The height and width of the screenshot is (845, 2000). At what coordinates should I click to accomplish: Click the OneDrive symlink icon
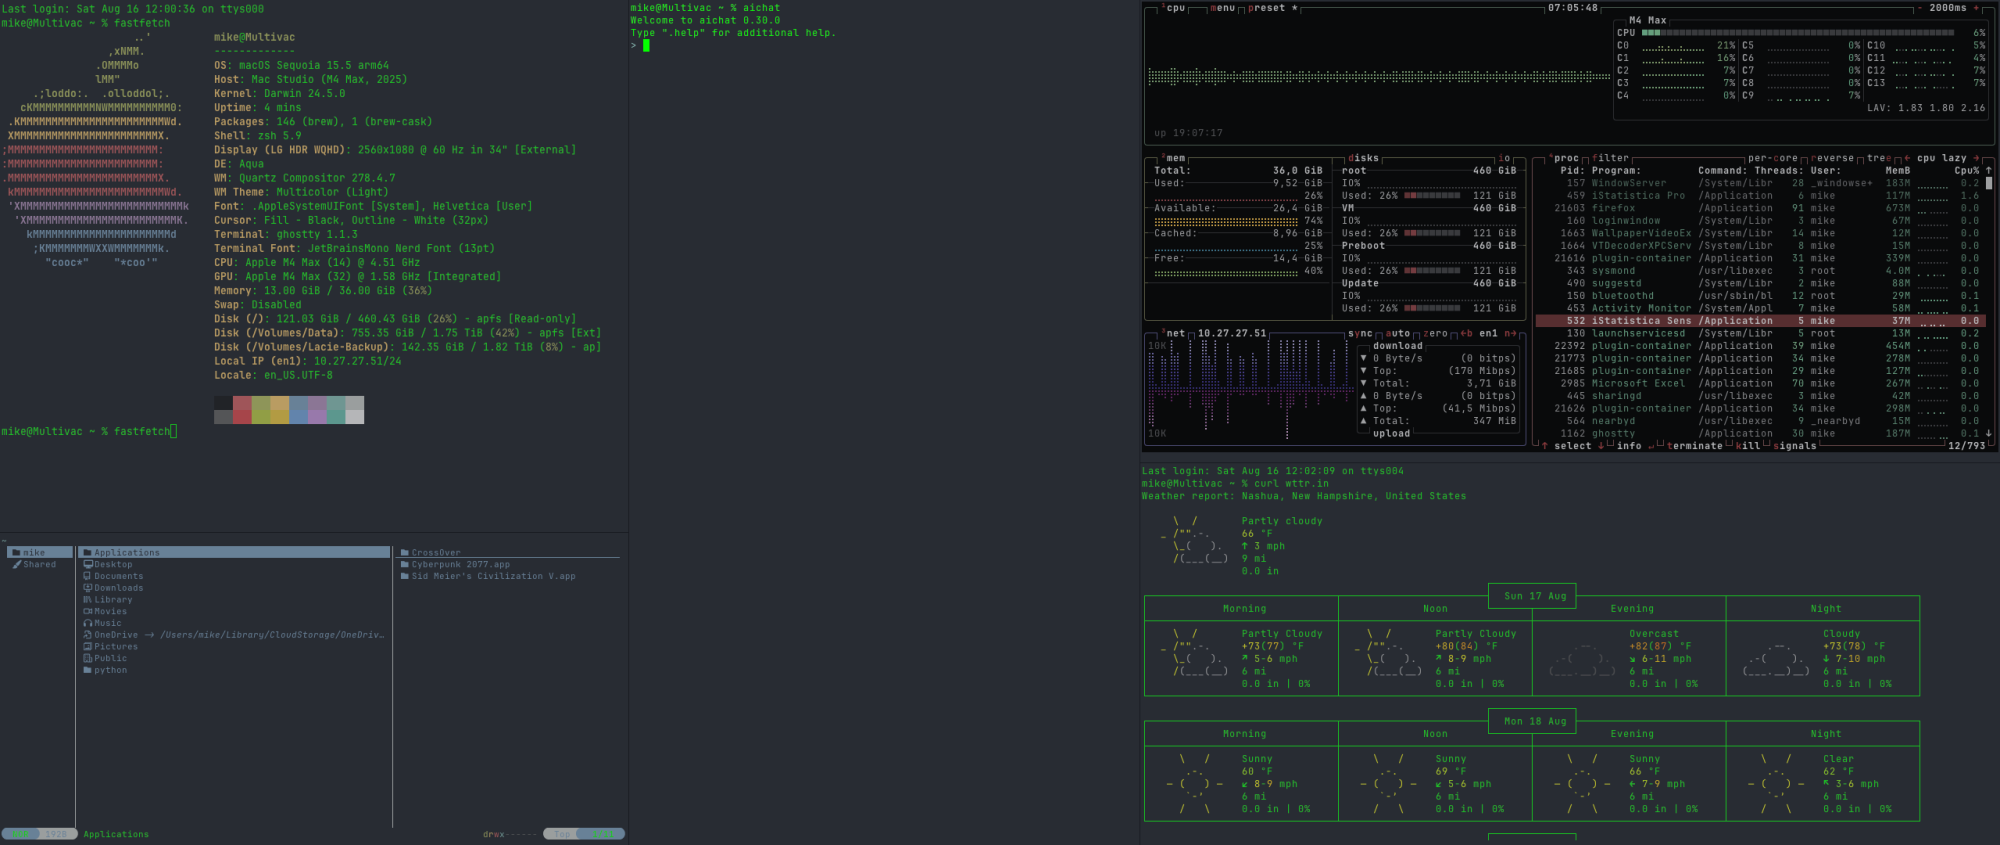[x=88, y=635]
